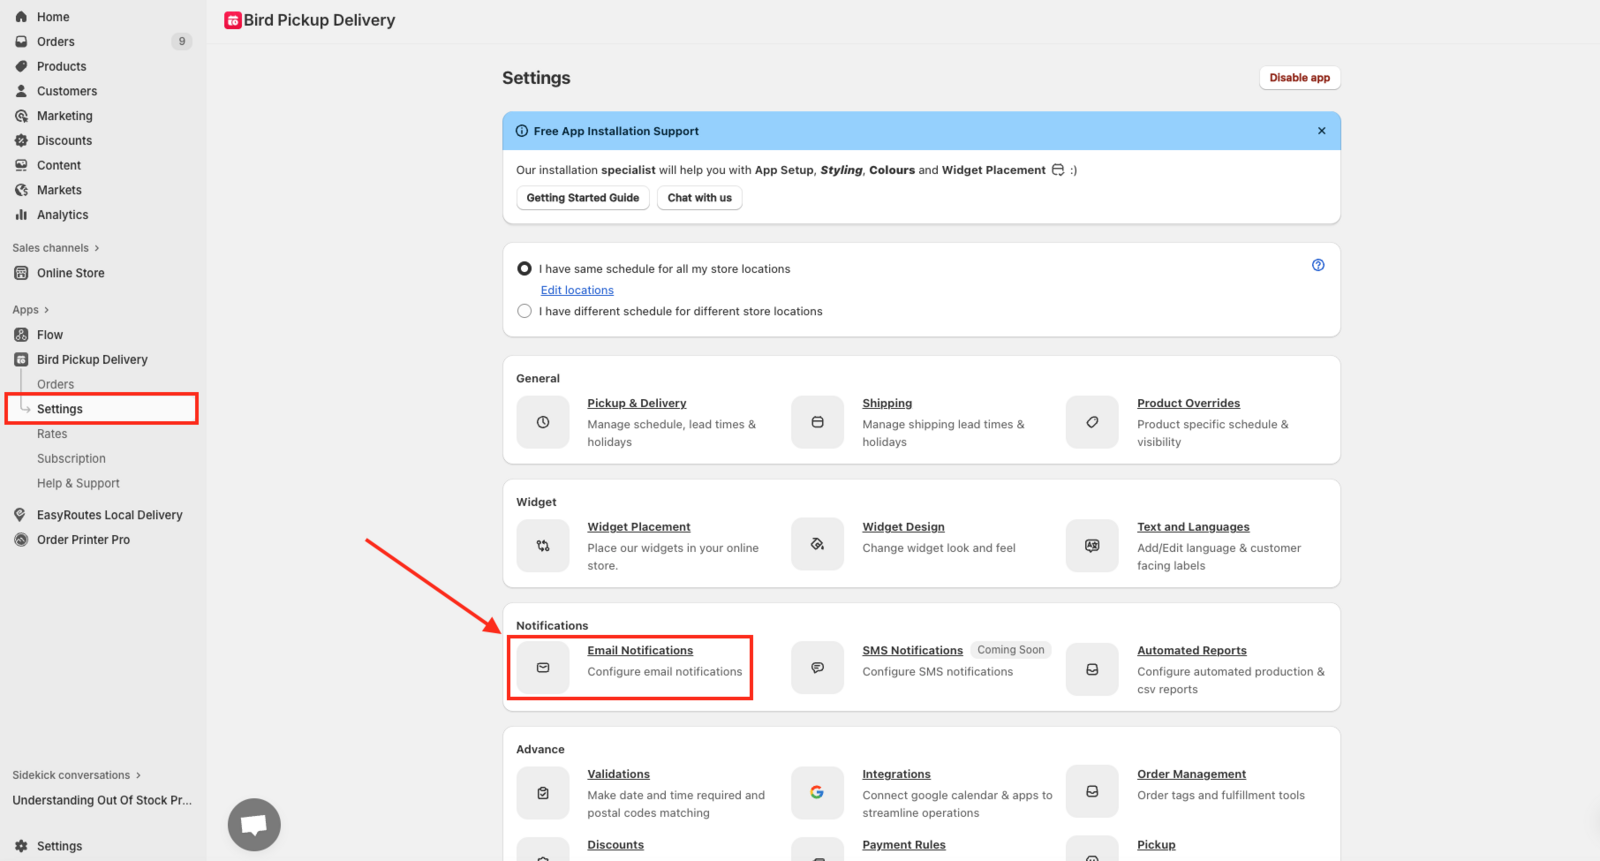Expand Sales channels section chevron

(97, 248)
